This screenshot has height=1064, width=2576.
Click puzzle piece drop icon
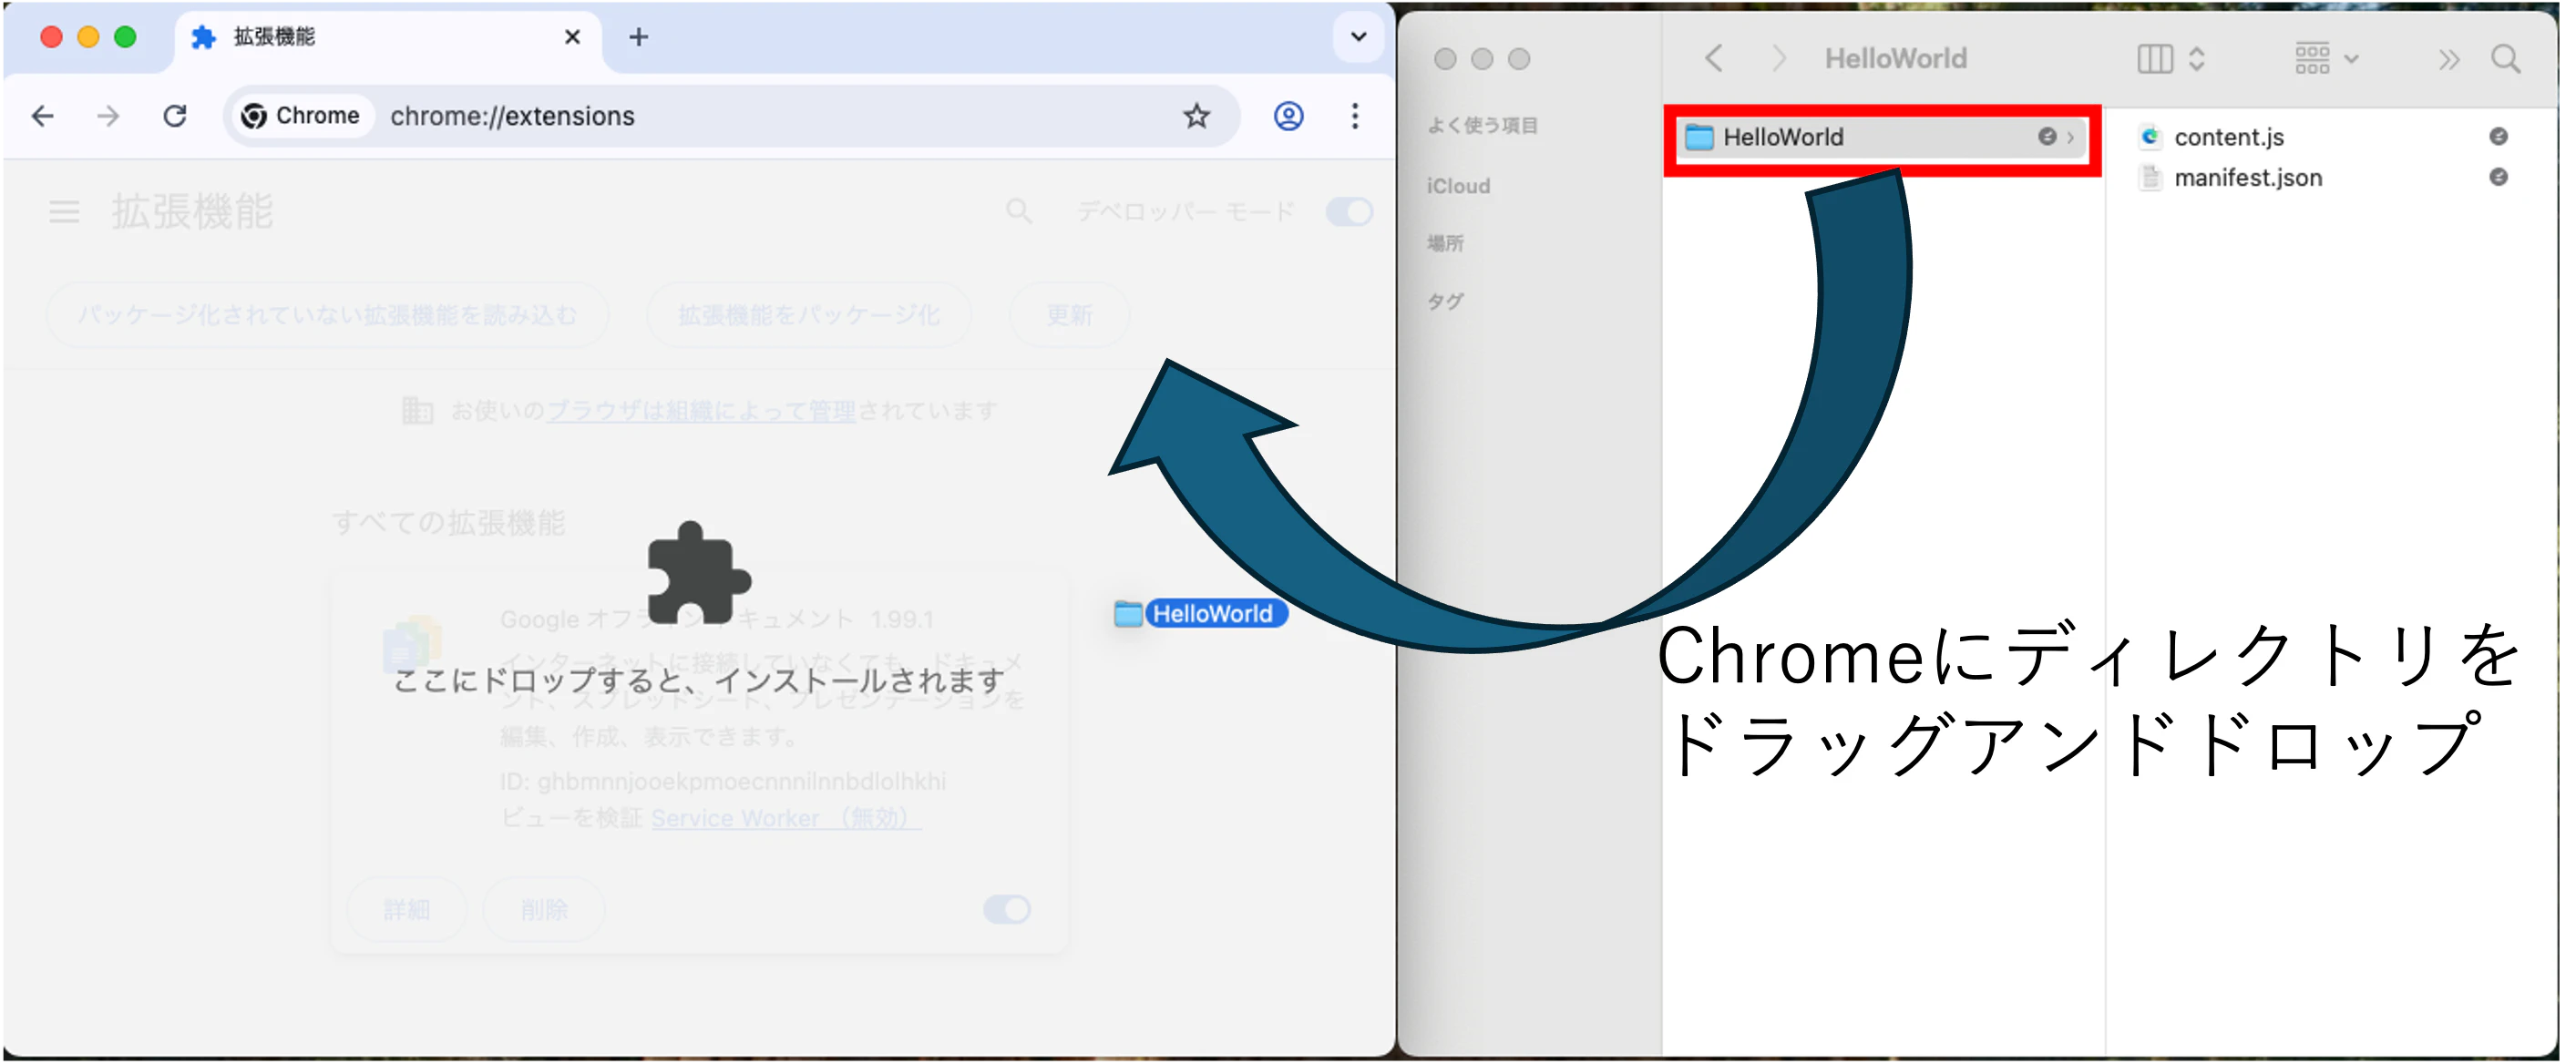coord(698,575)
